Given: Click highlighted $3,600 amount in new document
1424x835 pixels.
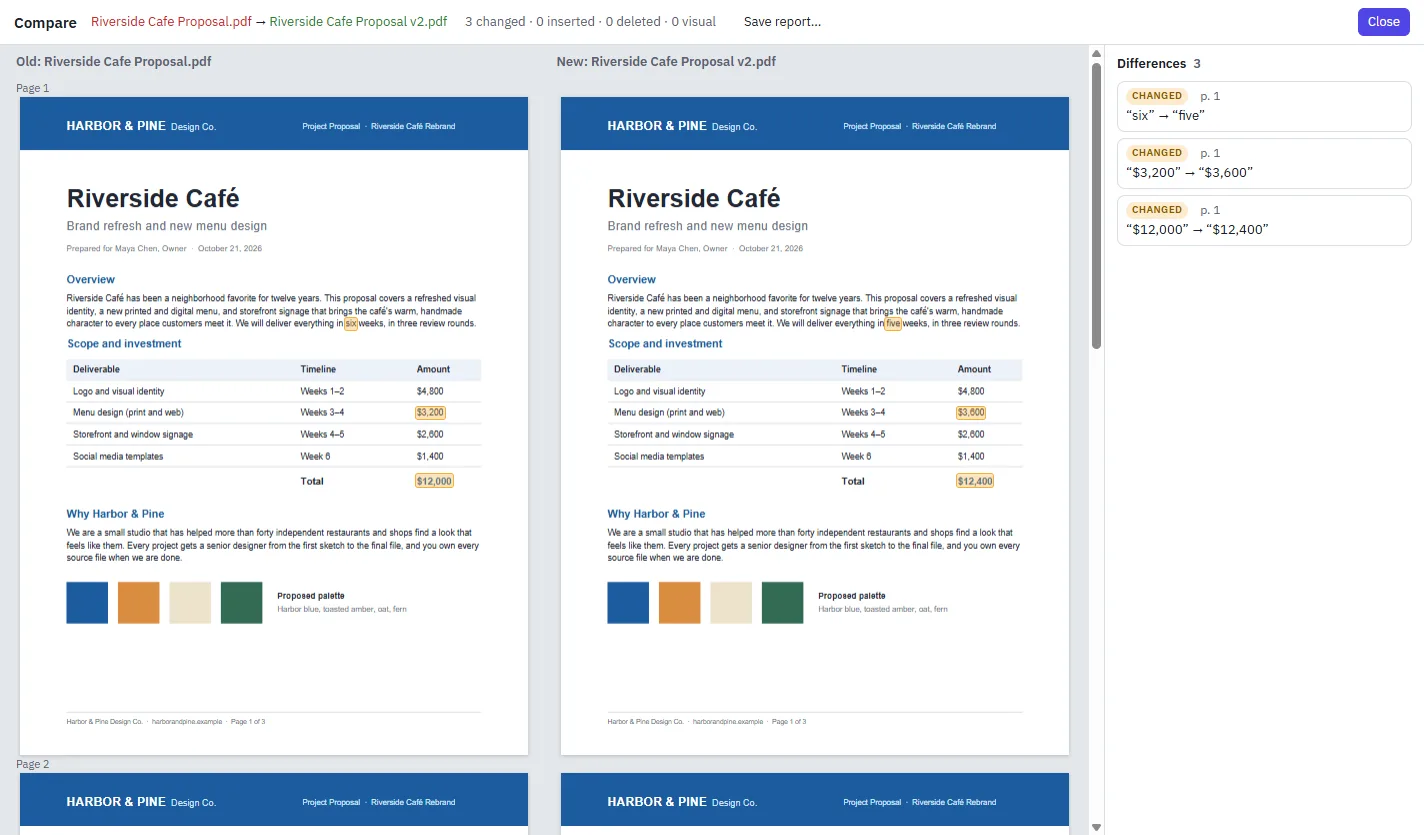Looking at the screenshot, I should 971,412.
